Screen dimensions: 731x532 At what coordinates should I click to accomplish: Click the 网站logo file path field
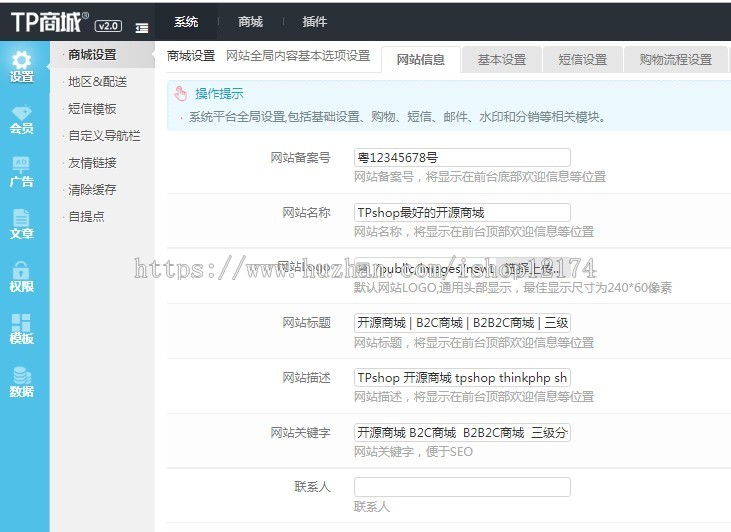pyautogui.click(x=425, y=269)
